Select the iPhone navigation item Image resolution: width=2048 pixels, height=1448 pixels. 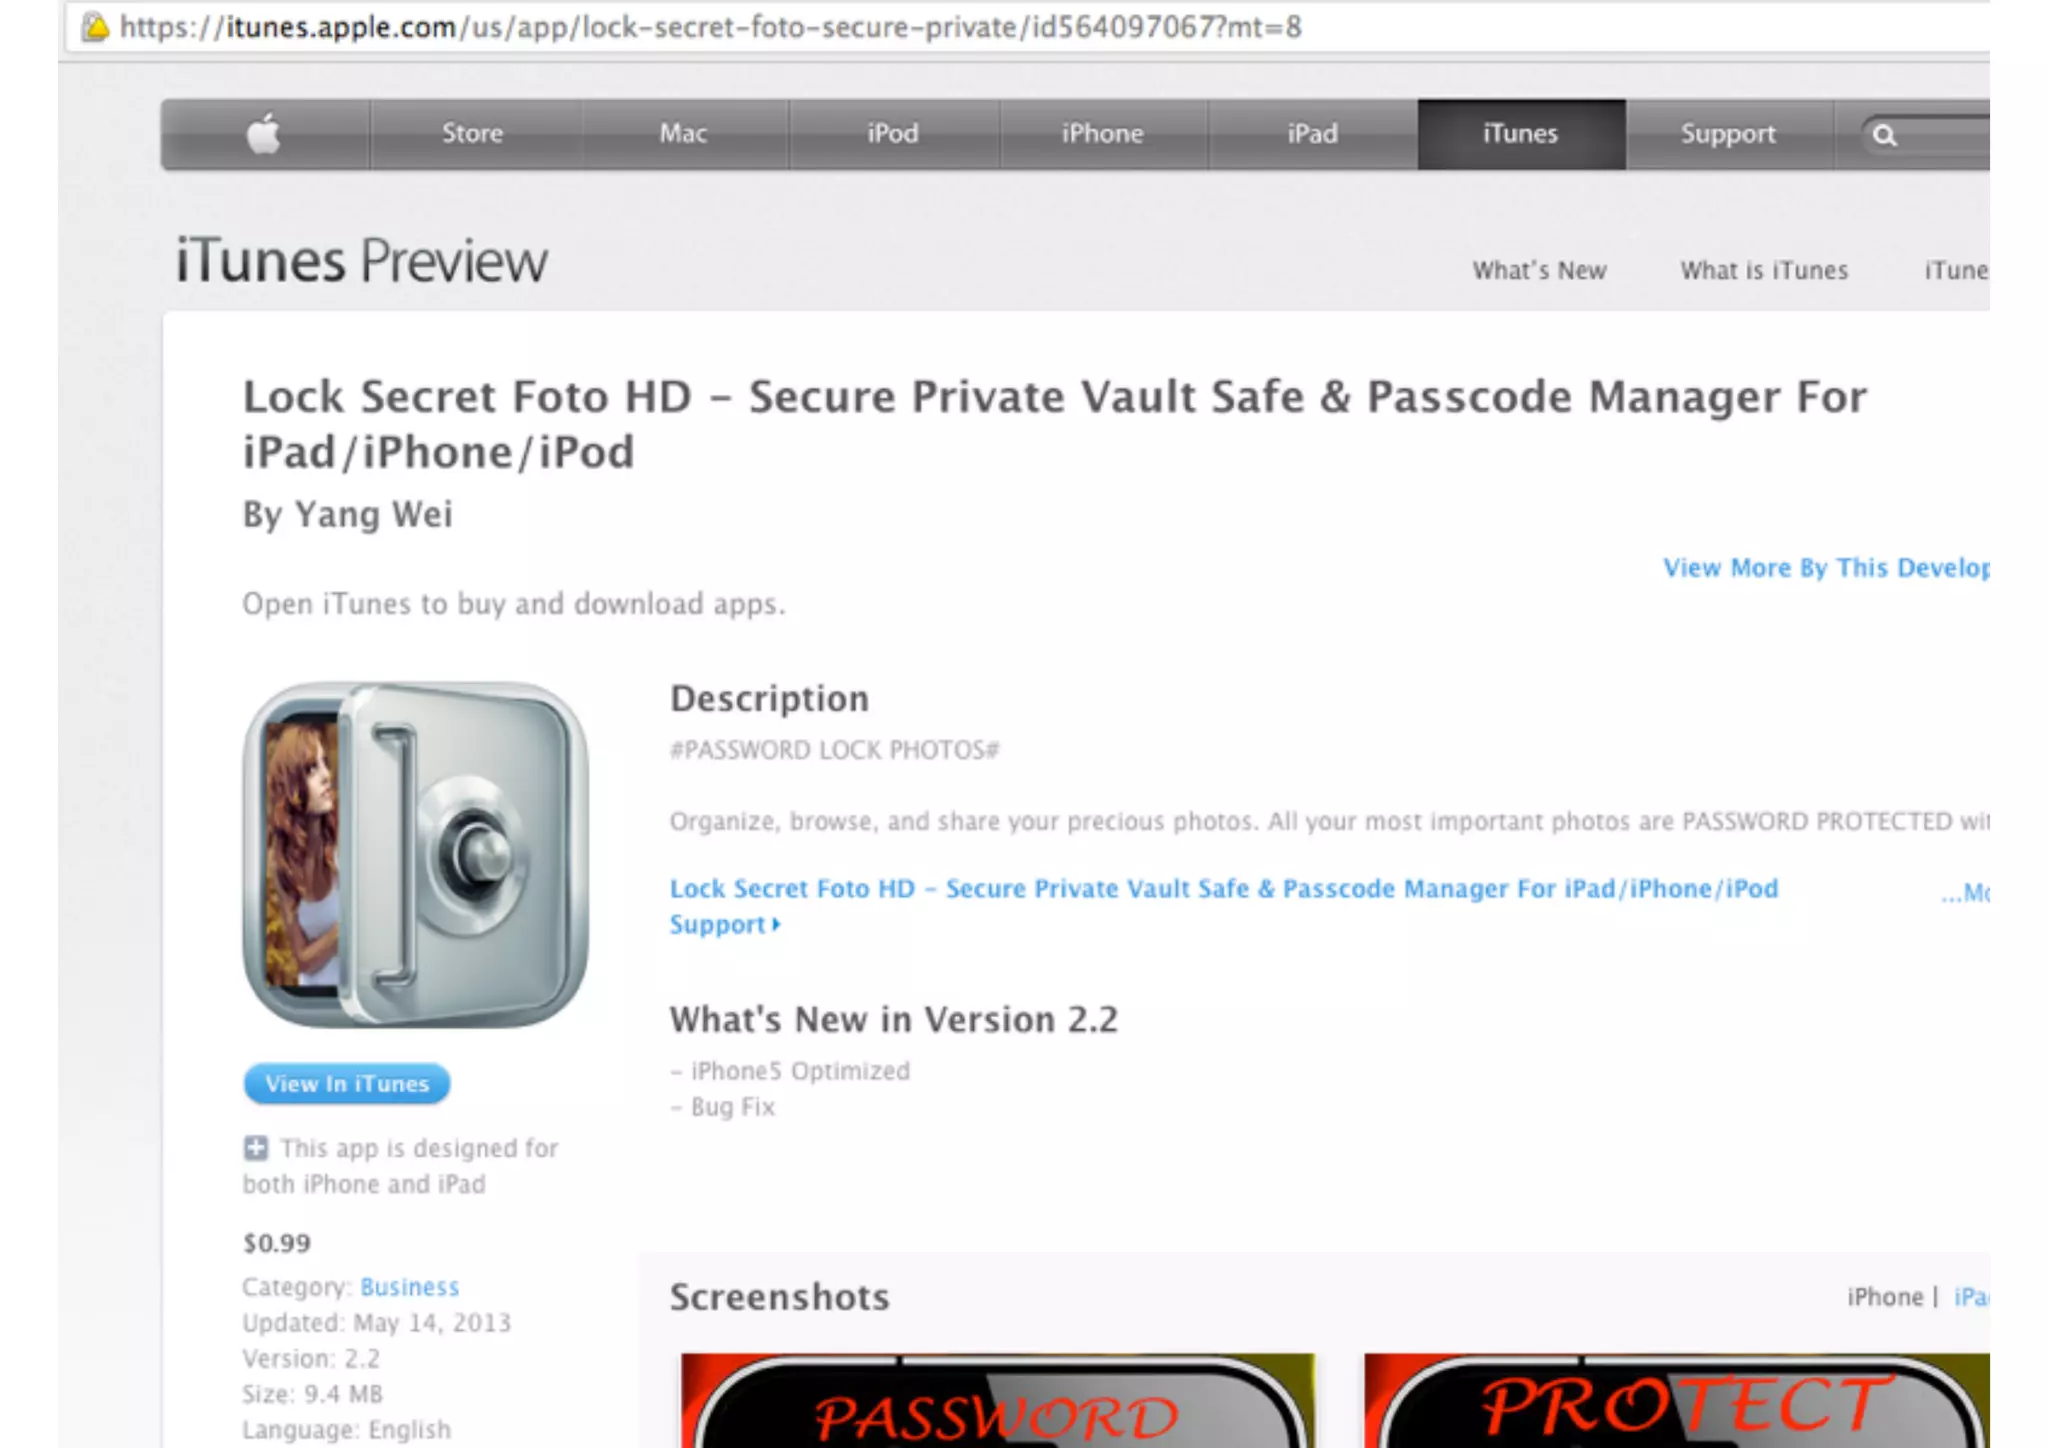[1102, 134]
